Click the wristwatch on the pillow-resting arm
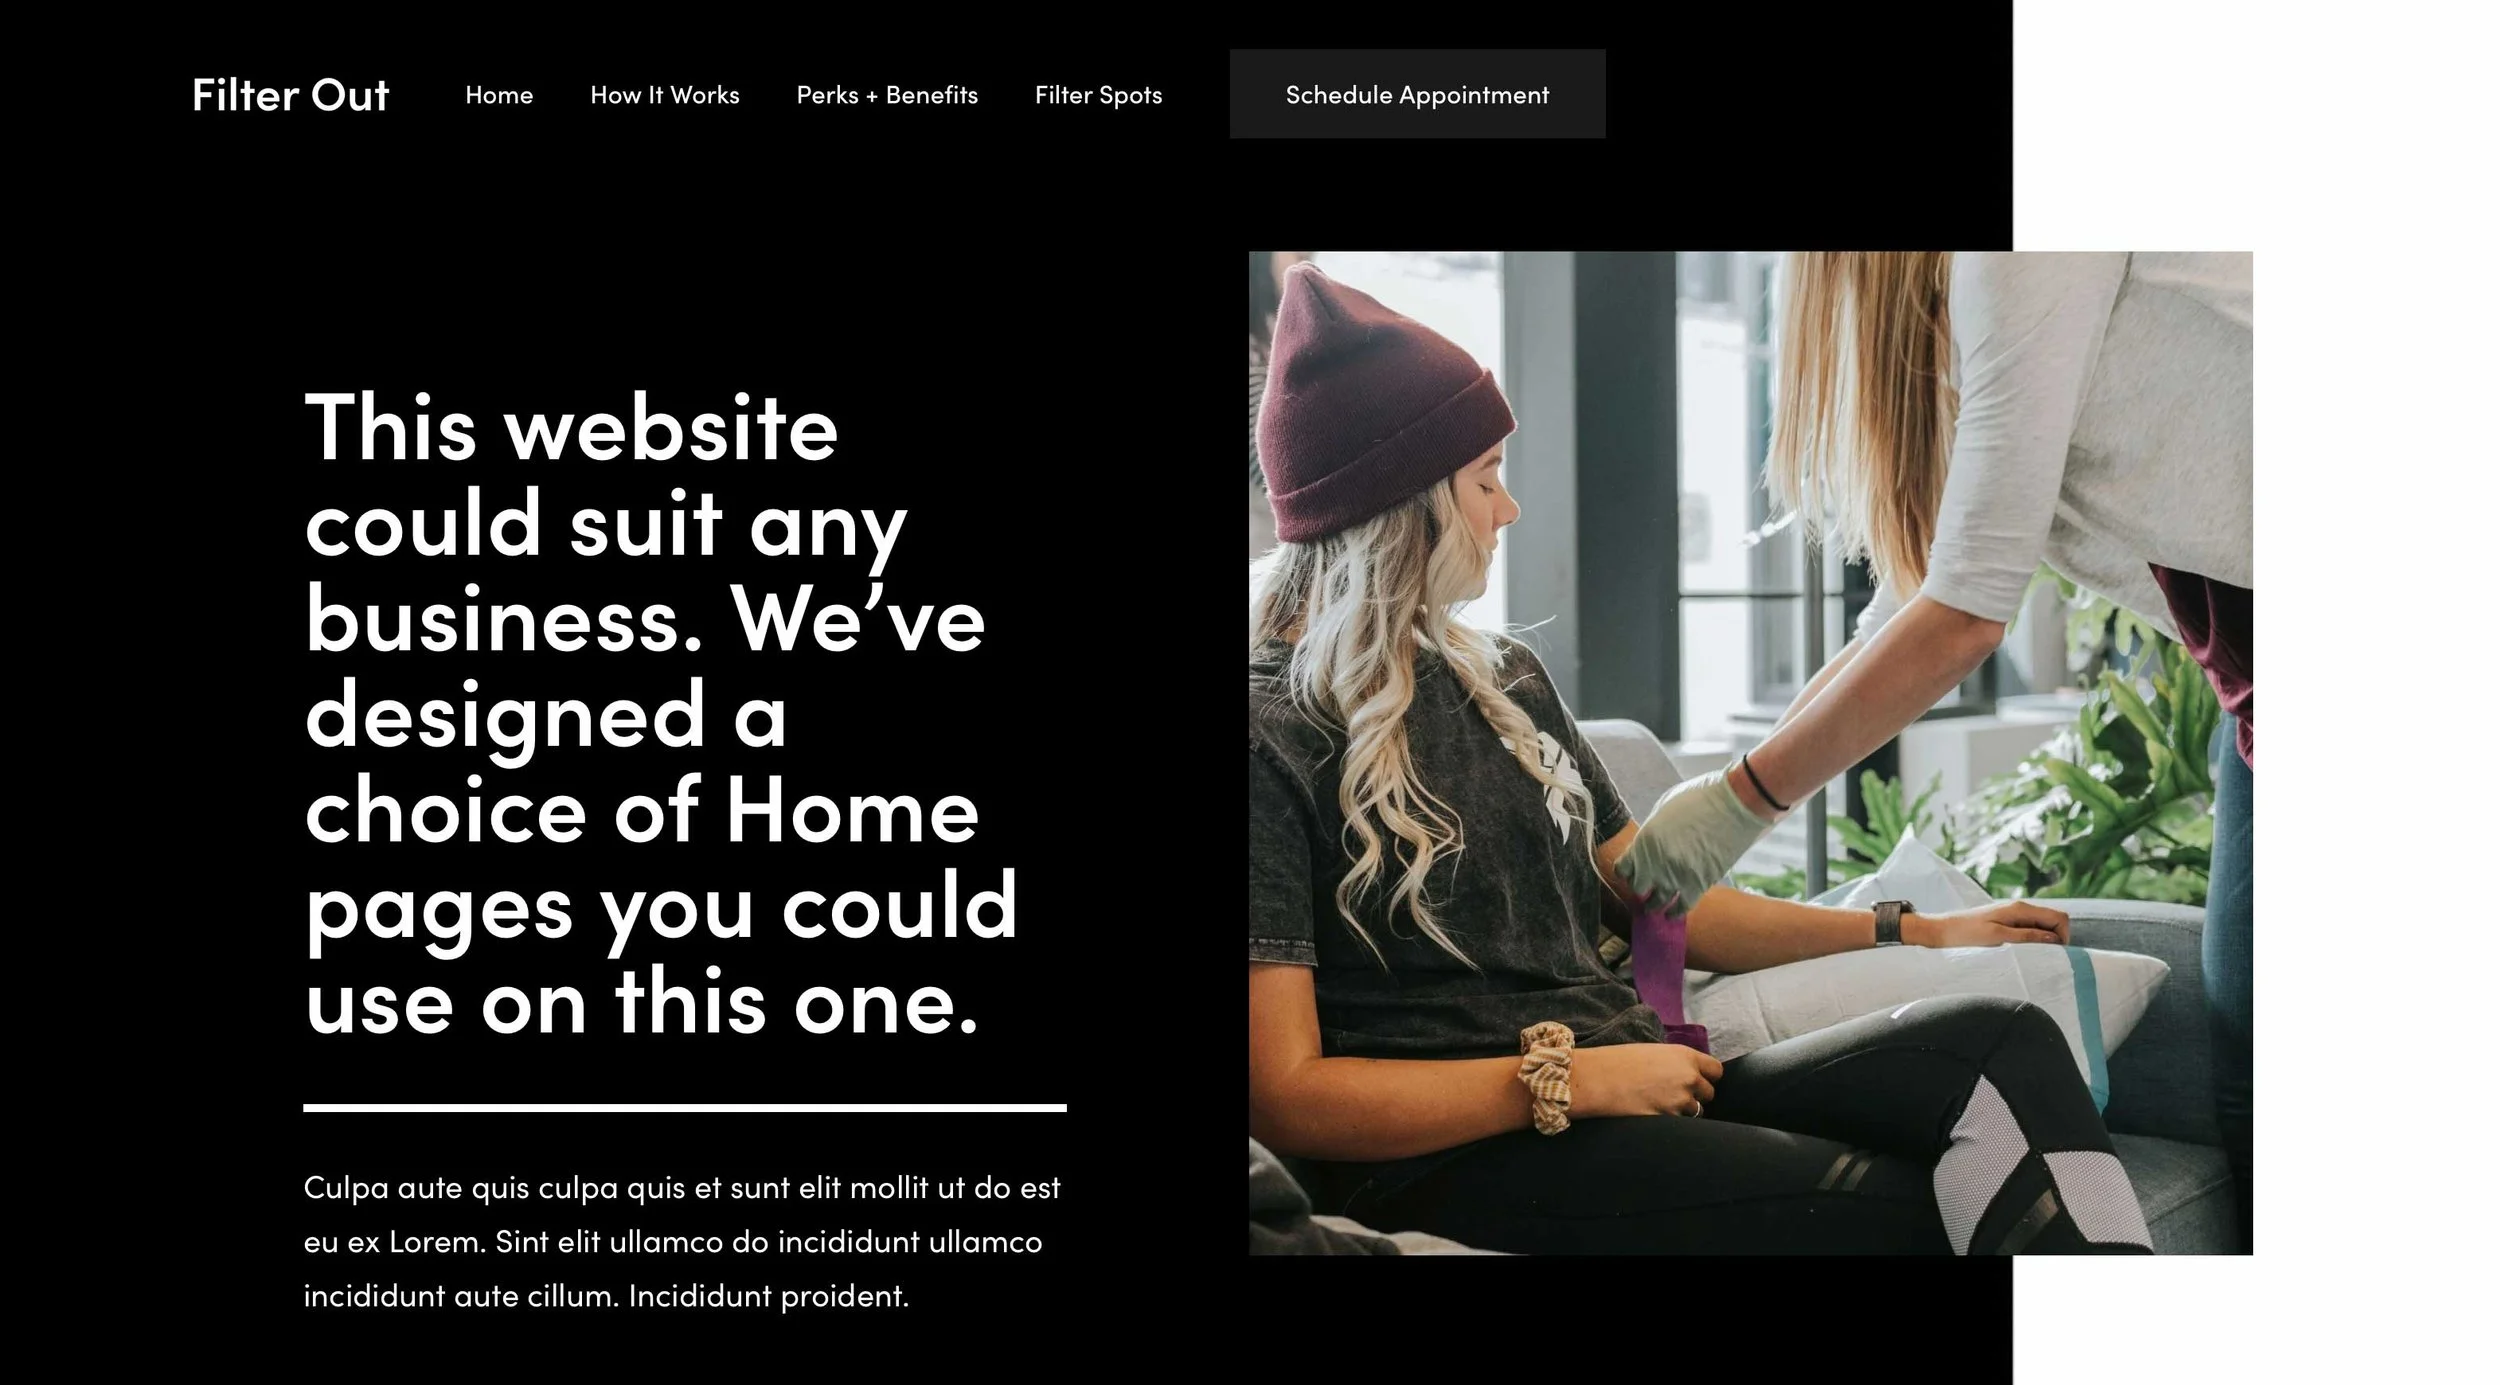 point(1889,921)
